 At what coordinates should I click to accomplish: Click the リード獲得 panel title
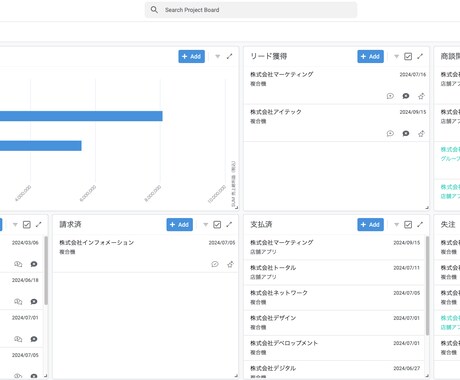click(269, 56)
